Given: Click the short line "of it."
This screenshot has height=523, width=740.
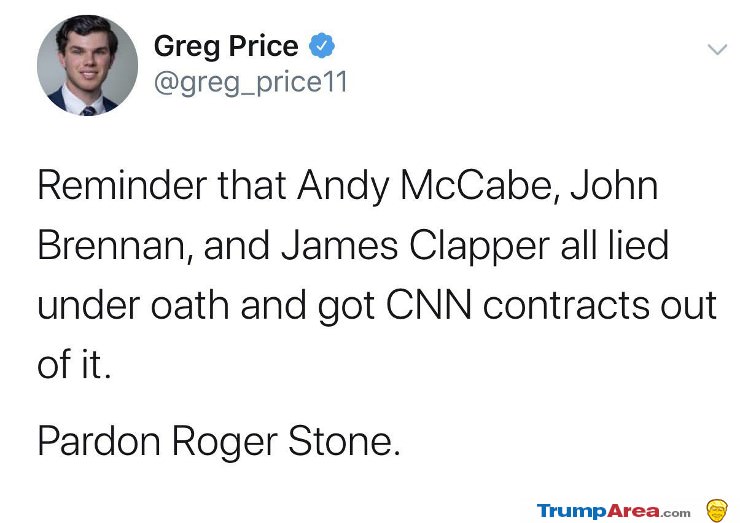Looking at the screenshot, I should coord(75,364).
